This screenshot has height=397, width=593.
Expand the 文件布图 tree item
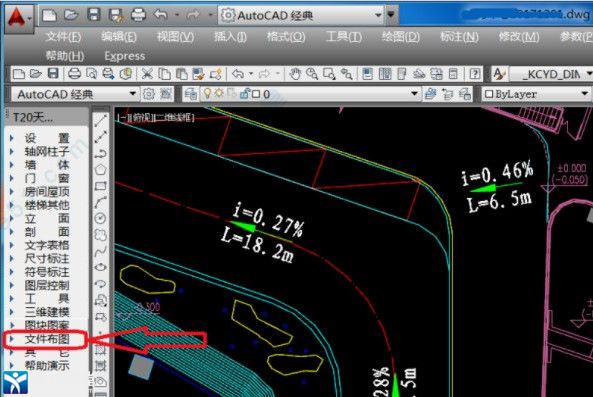12,338
